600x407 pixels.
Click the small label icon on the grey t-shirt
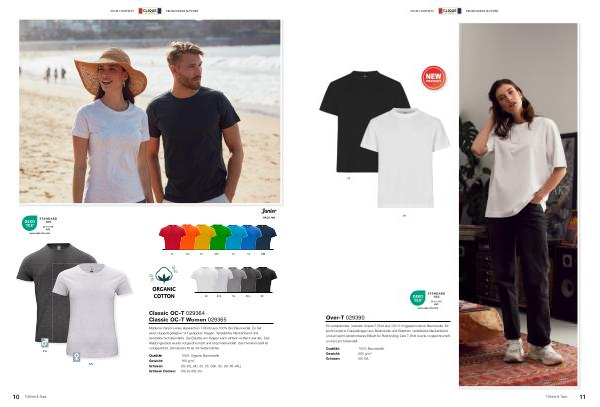[x=45, y=342]
